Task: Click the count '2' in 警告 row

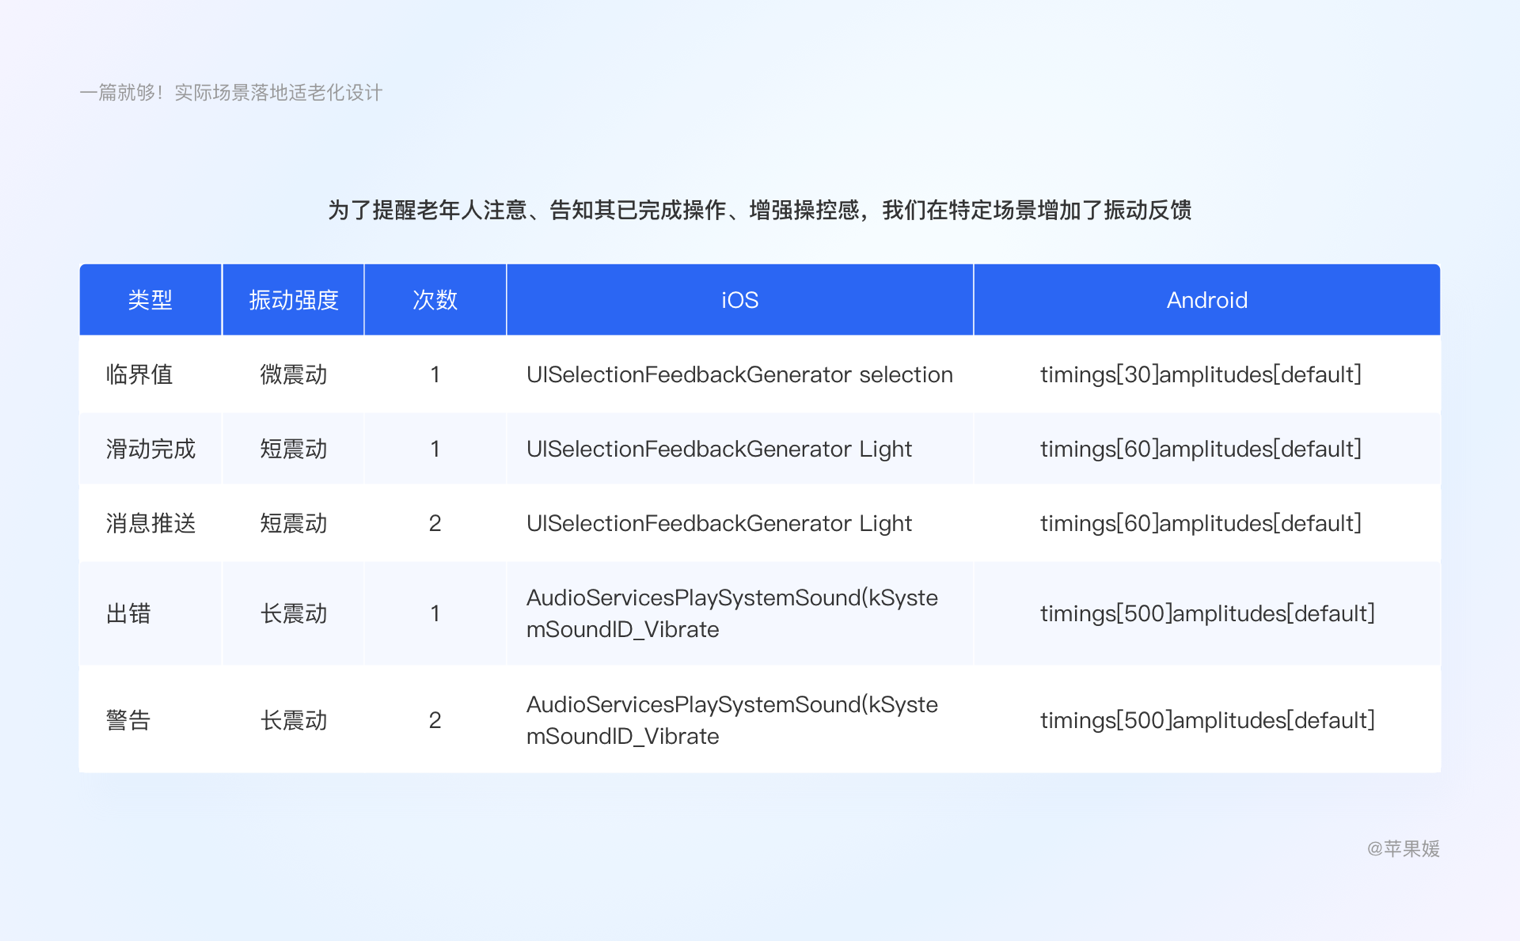Action: (x=435, y=720)
